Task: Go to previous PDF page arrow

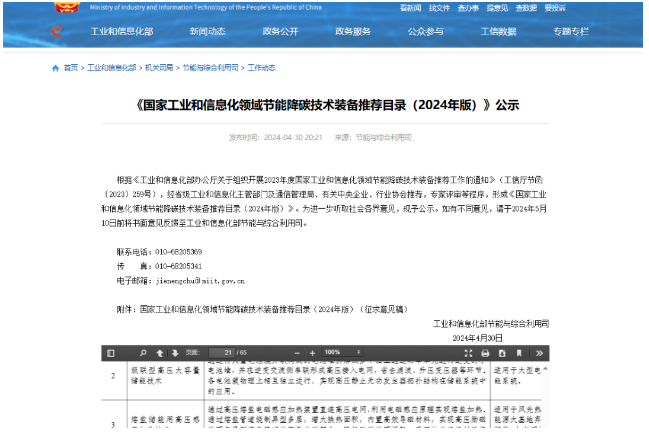Action: pos(160,353)
